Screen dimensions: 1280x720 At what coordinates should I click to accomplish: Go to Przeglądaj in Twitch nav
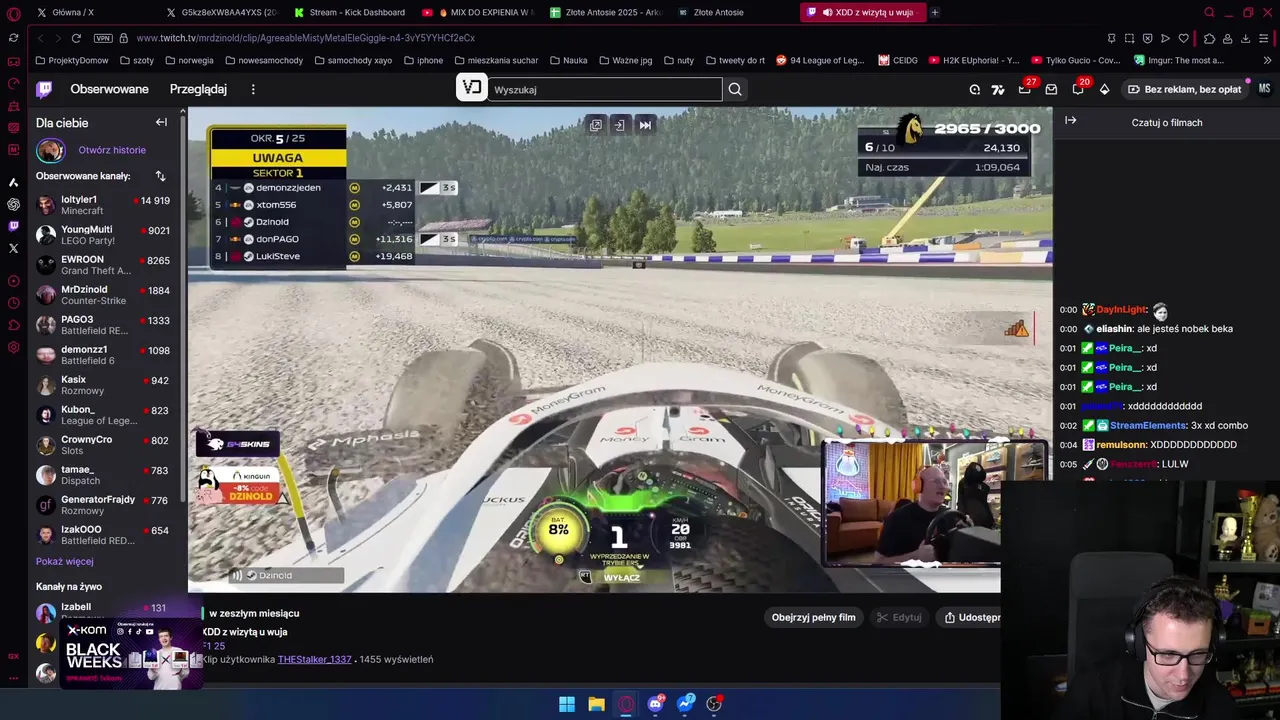click(x=198, y=89)
